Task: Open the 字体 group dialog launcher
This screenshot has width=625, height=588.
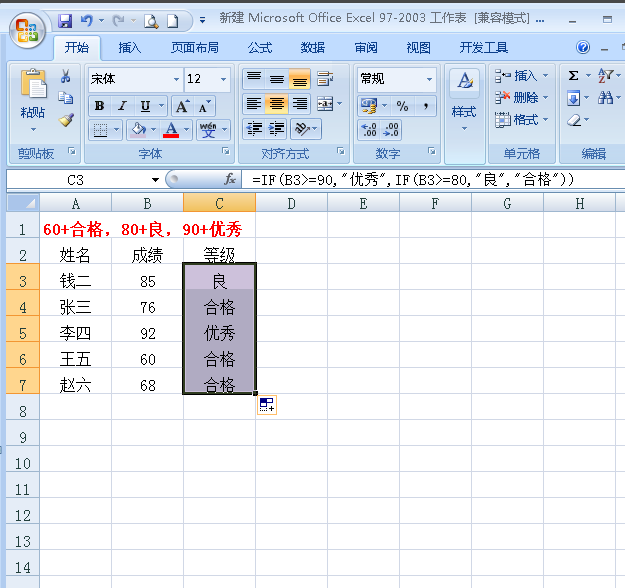Action: [x=226, y=151]
